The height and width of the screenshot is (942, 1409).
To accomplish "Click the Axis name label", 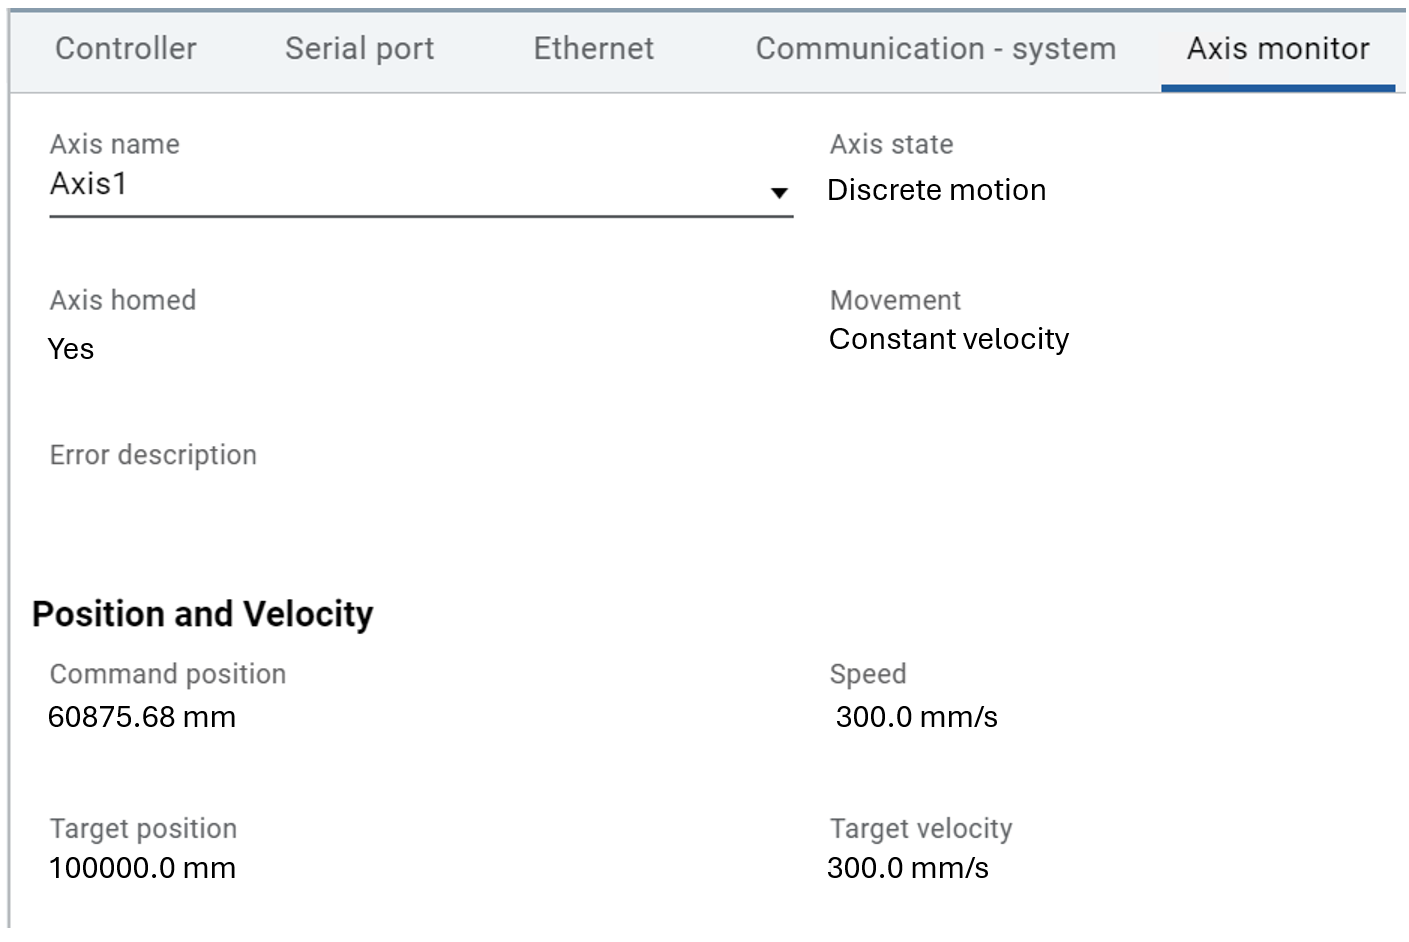I will point(115,144).
